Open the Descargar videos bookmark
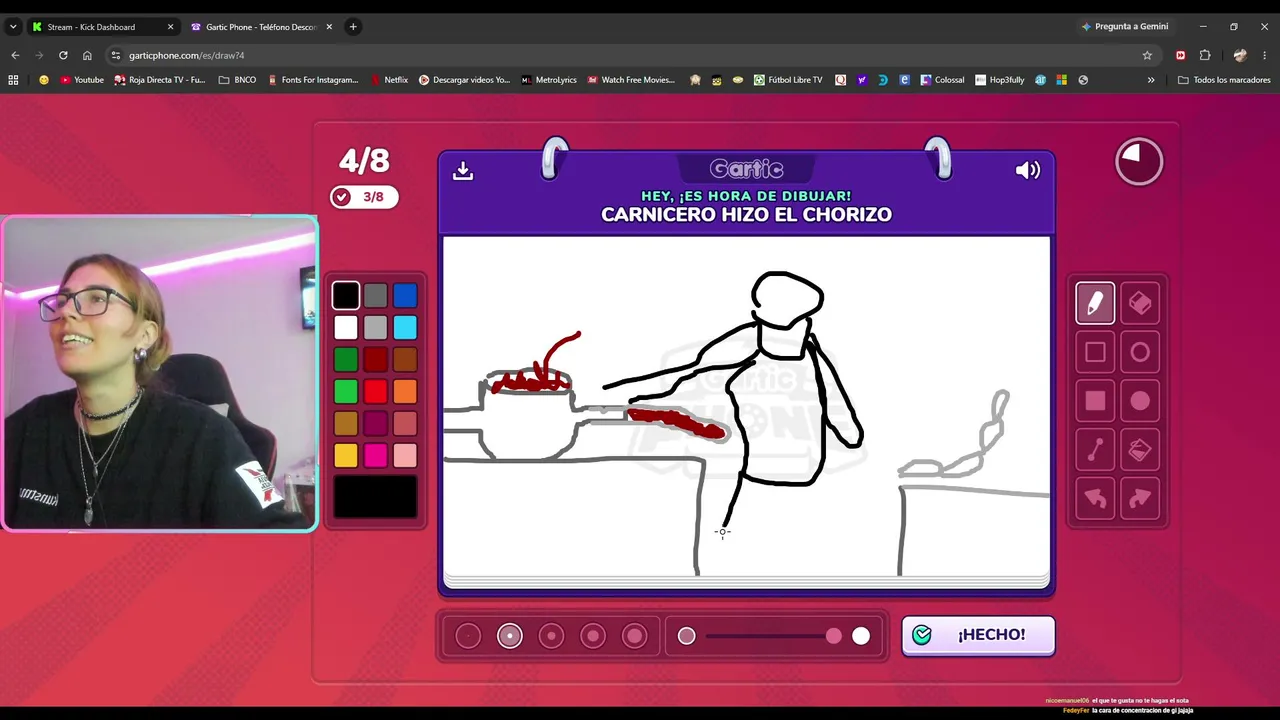 pyautogui.click(x=465, y=80)
